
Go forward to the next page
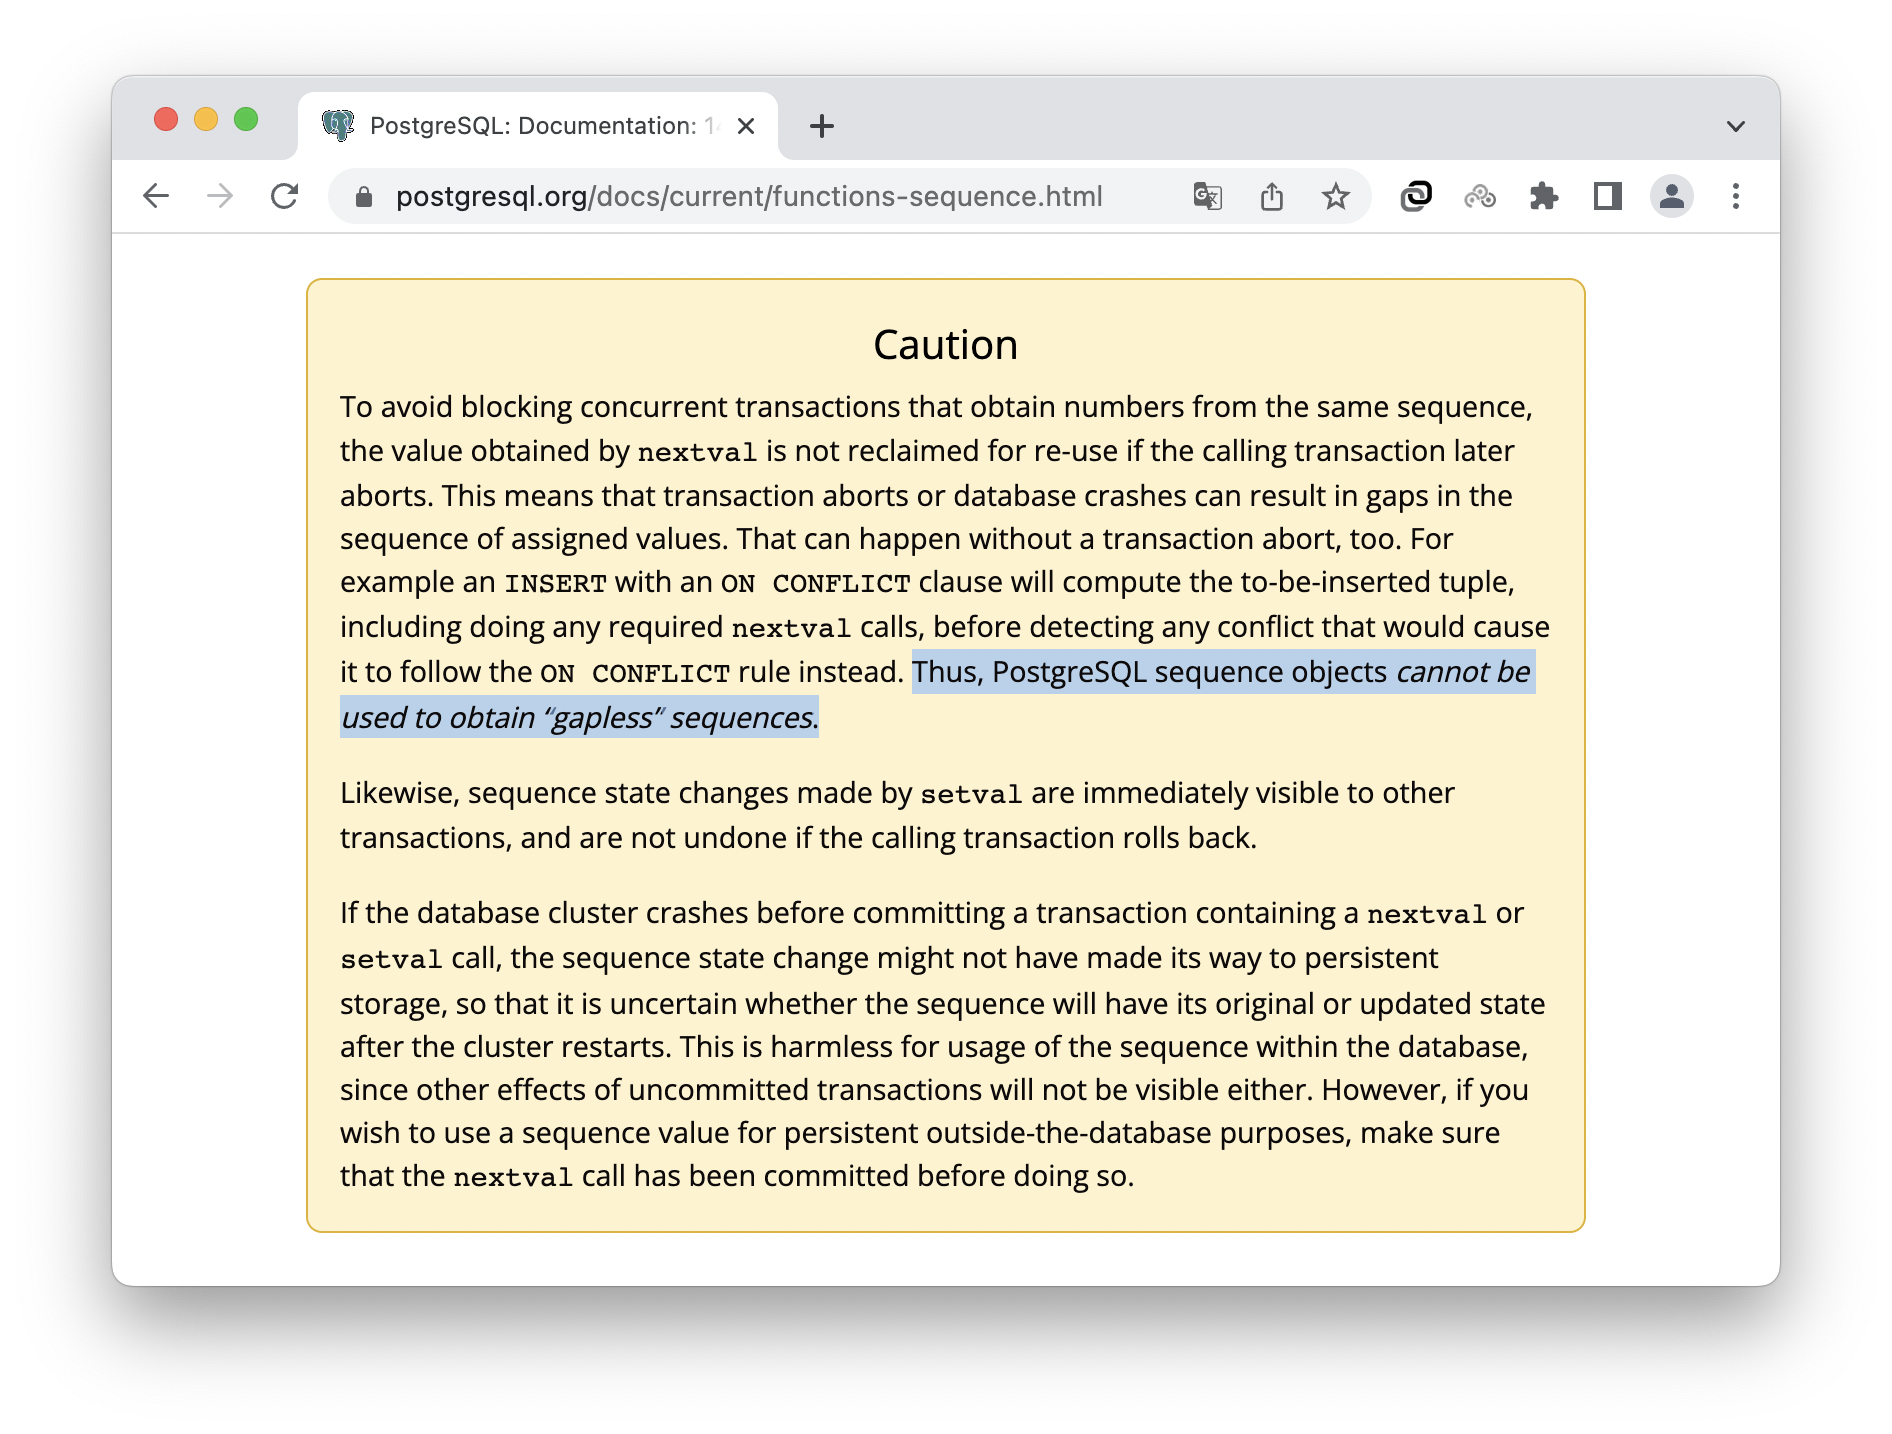220,196
